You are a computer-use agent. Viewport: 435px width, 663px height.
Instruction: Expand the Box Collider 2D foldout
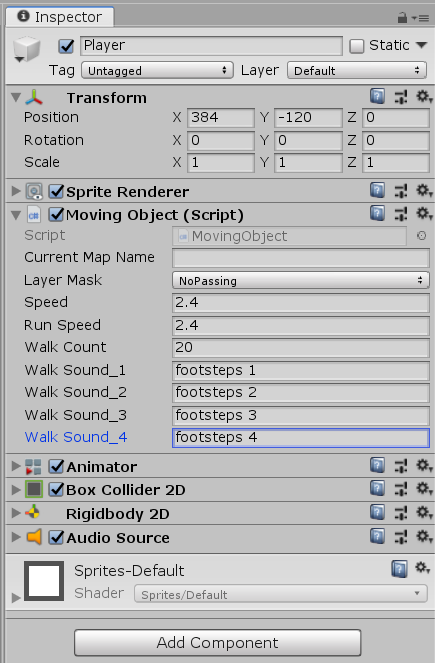coord(16,490)
